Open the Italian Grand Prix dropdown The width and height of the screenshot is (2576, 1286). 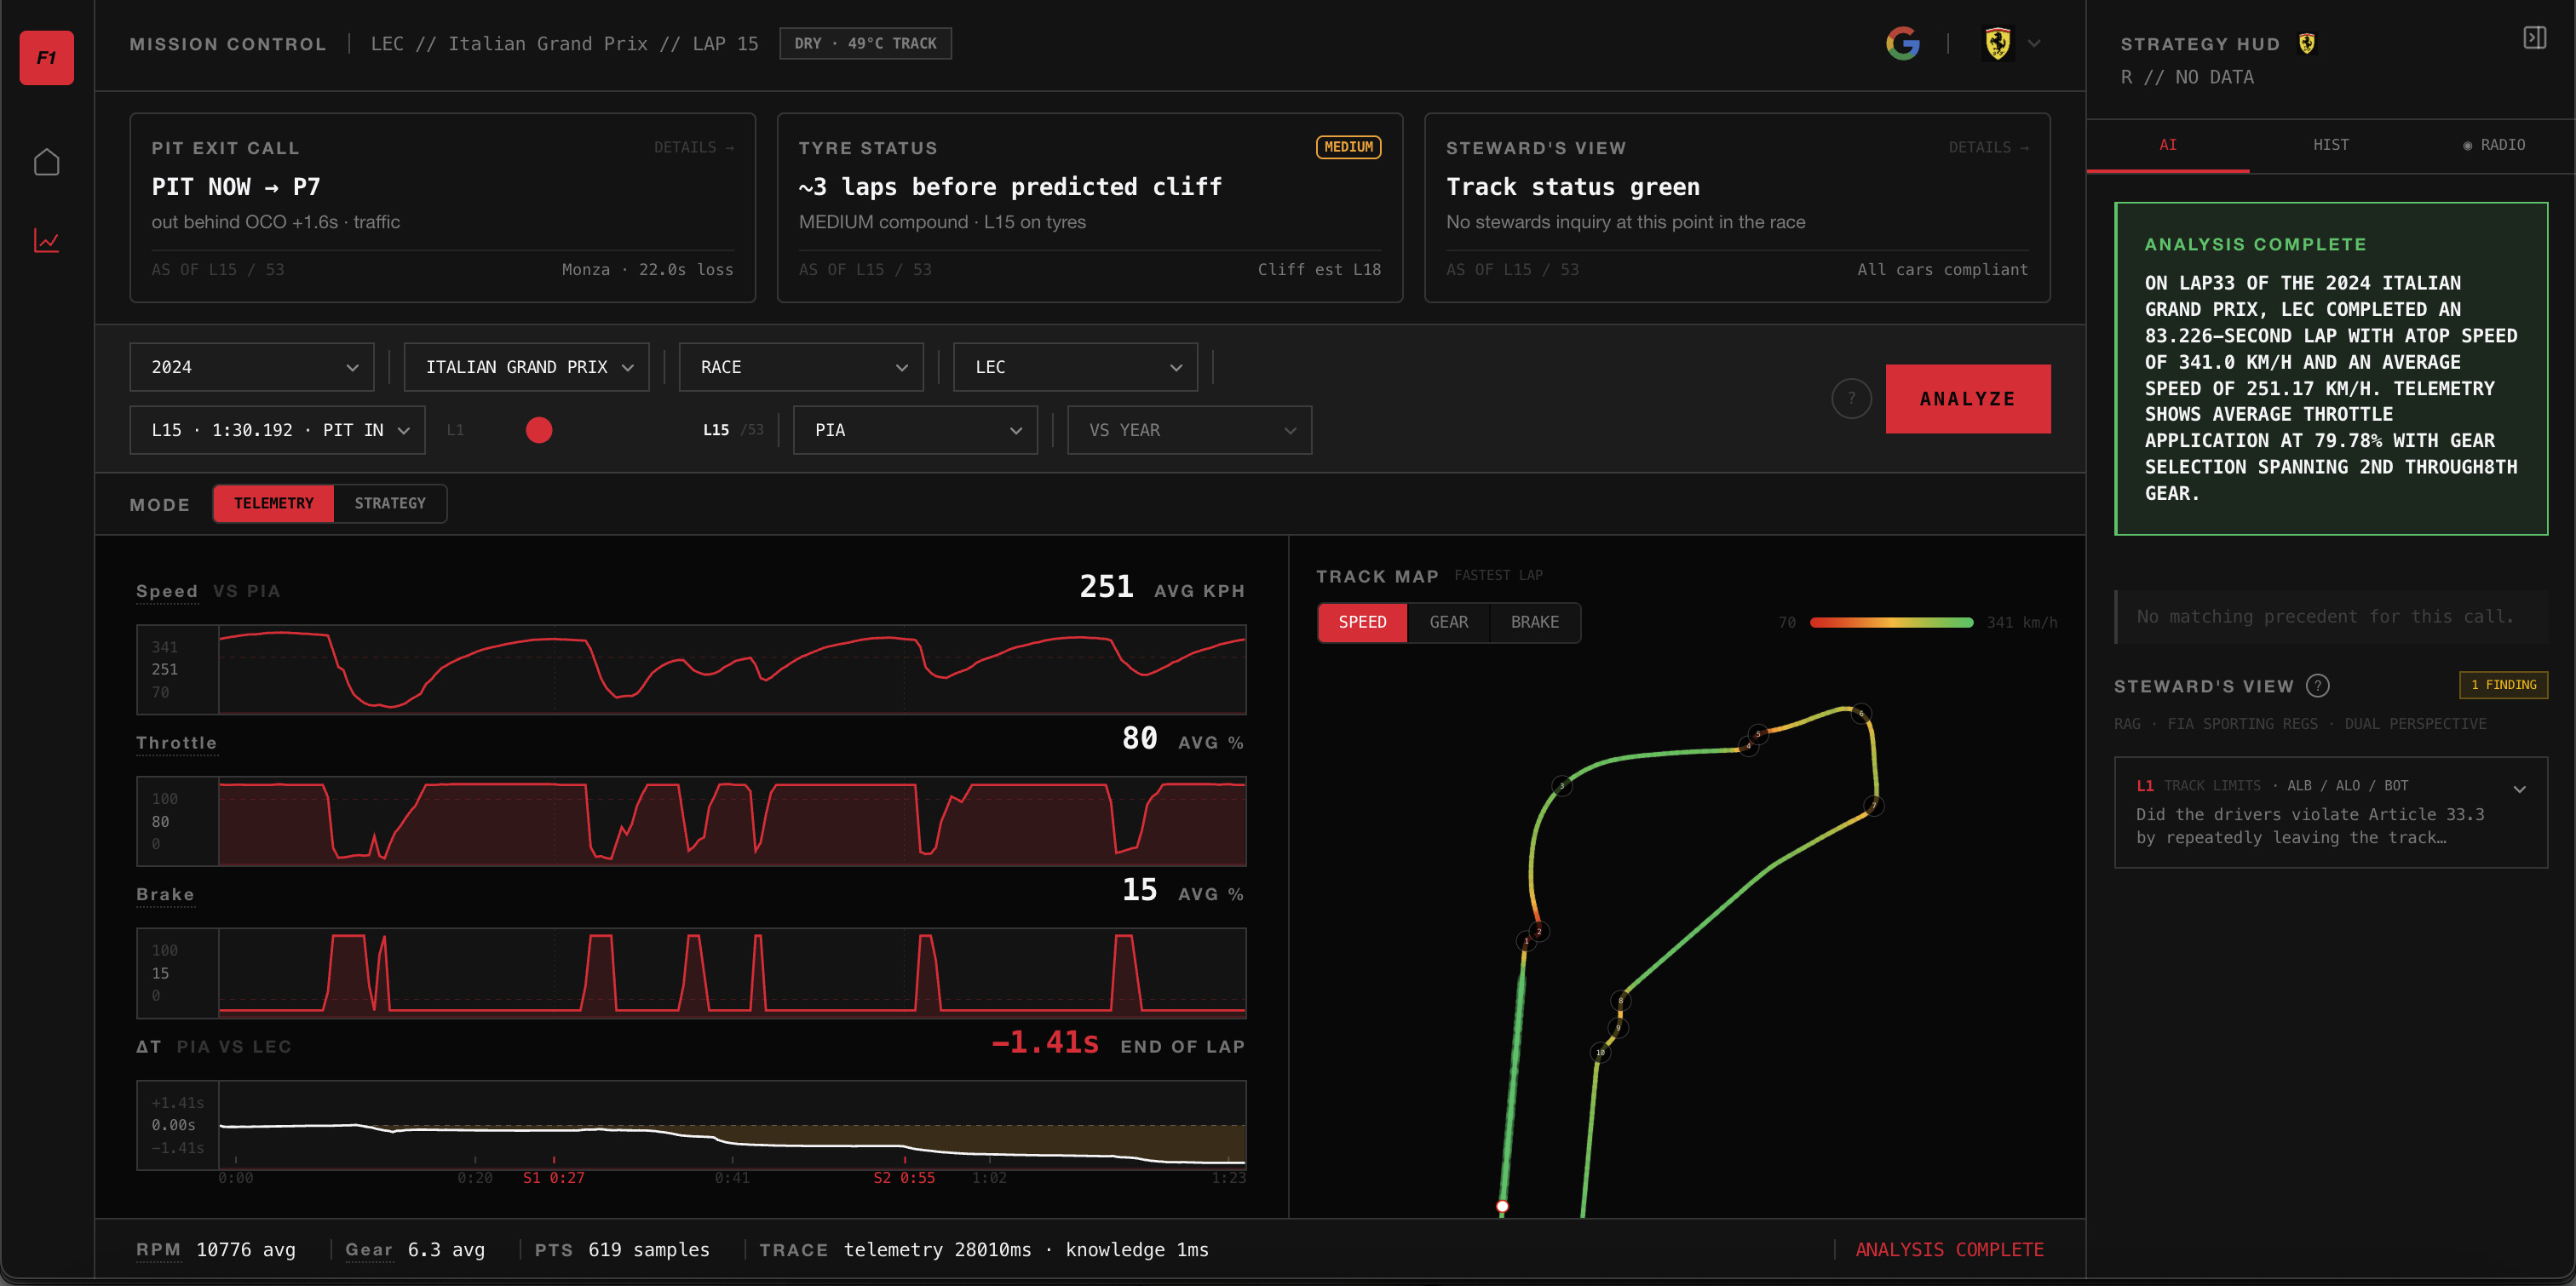[526, 367]
